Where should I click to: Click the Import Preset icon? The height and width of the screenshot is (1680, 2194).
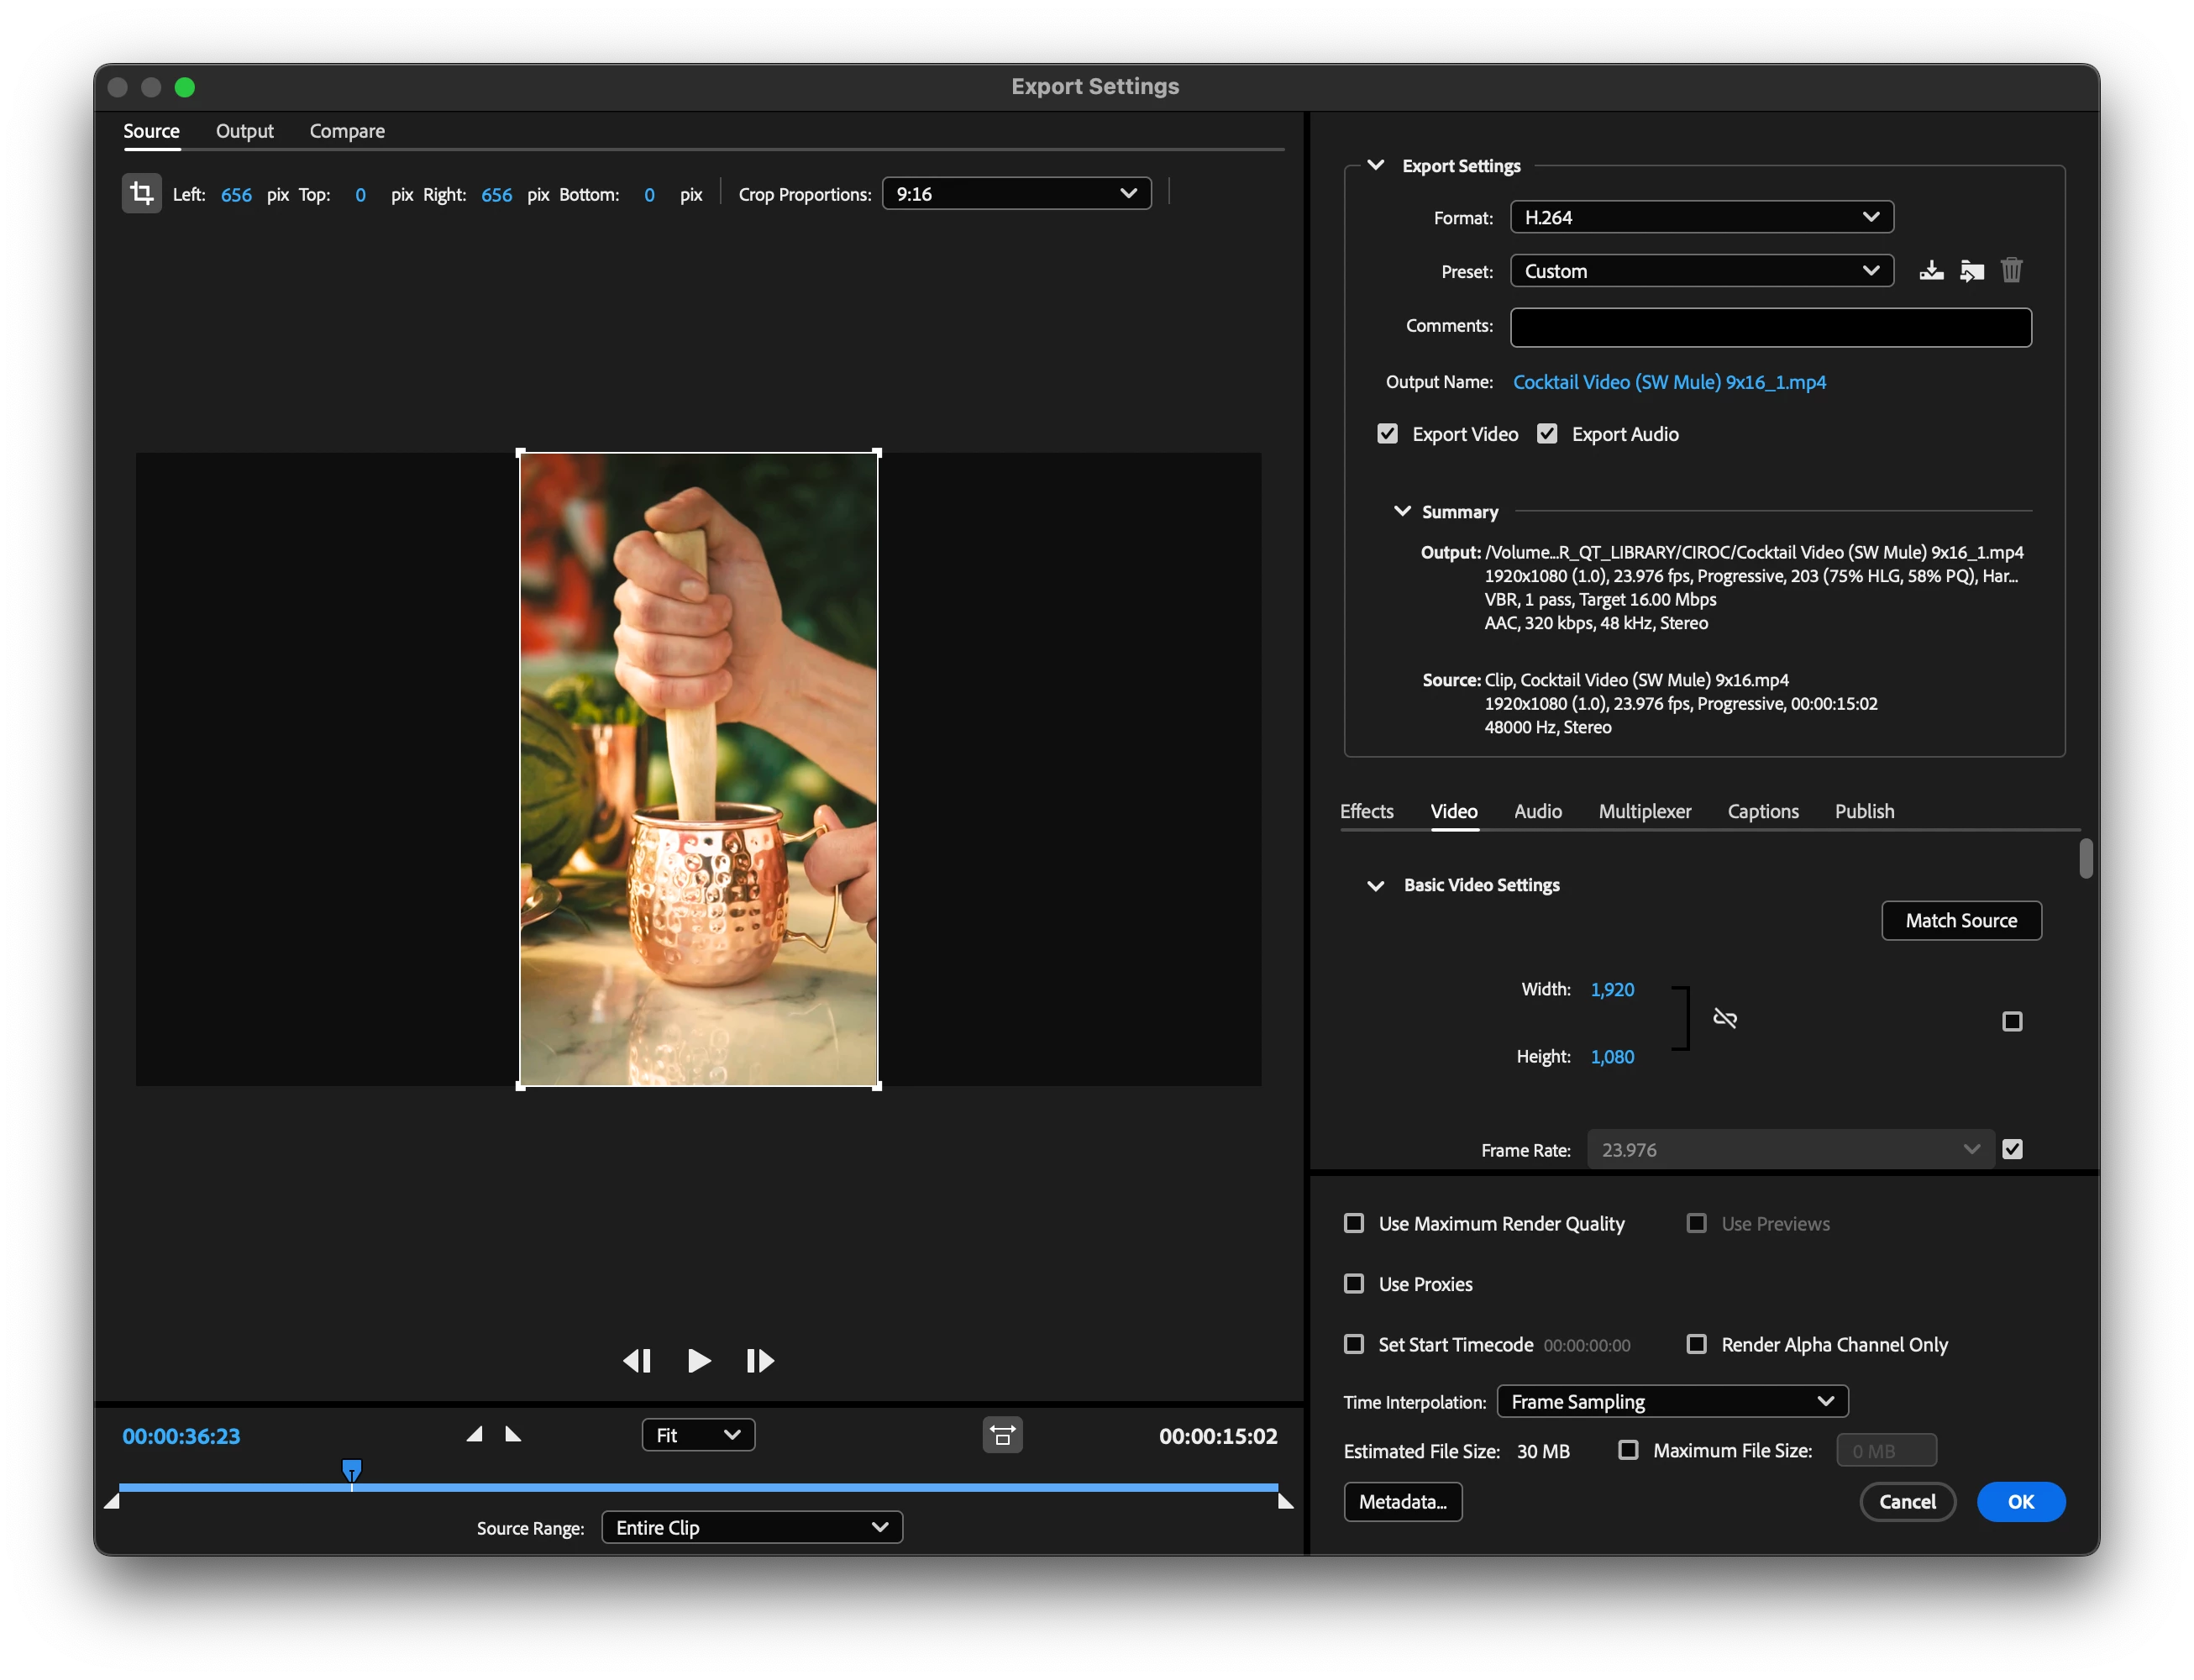(x=1971, y=271)
